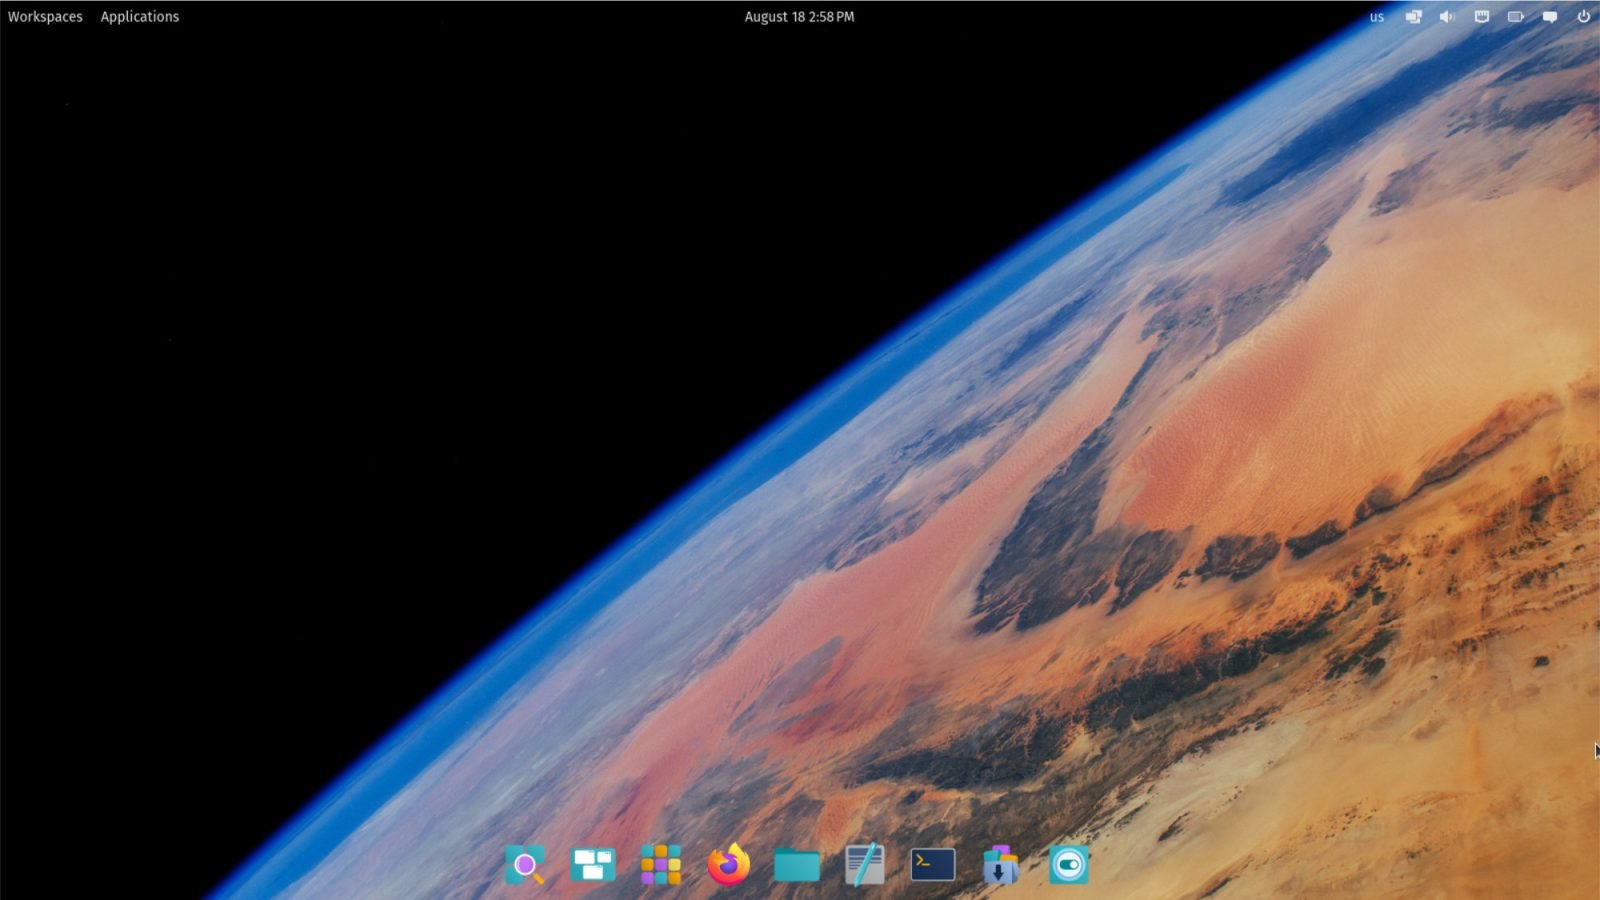
Task: Open the Applications menu
Action: [139, 16]
